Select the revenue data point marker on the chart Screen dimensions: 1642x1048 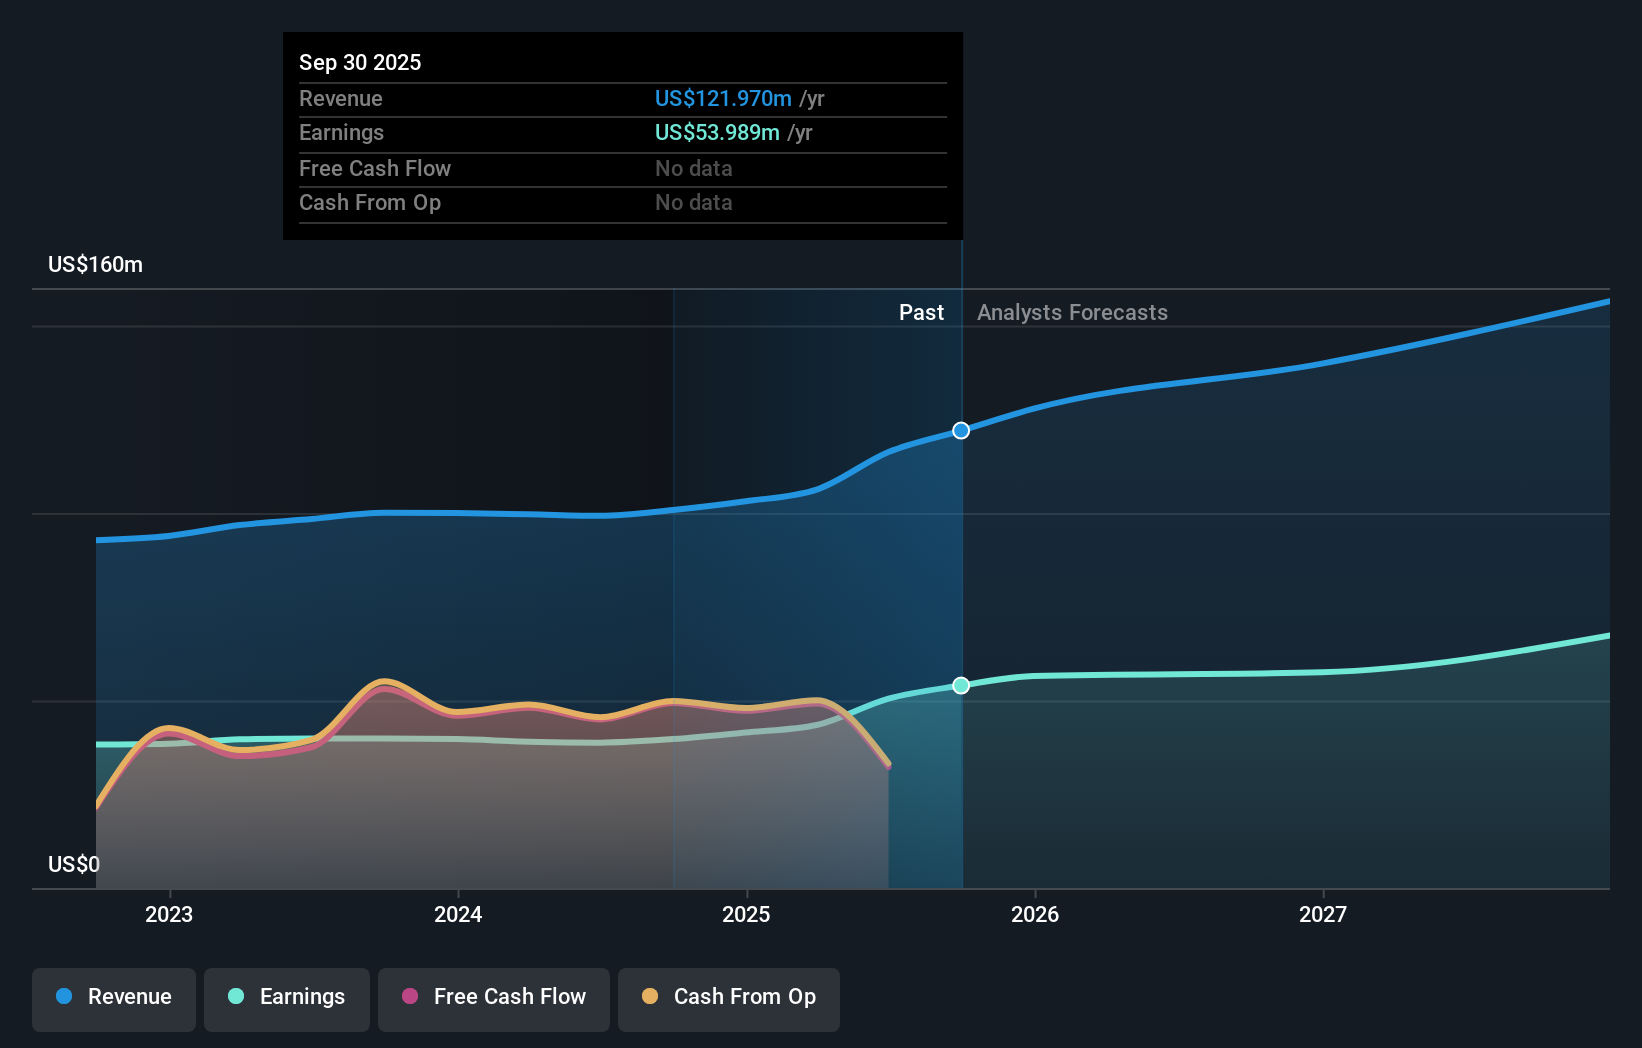click(x=961, y=430)
